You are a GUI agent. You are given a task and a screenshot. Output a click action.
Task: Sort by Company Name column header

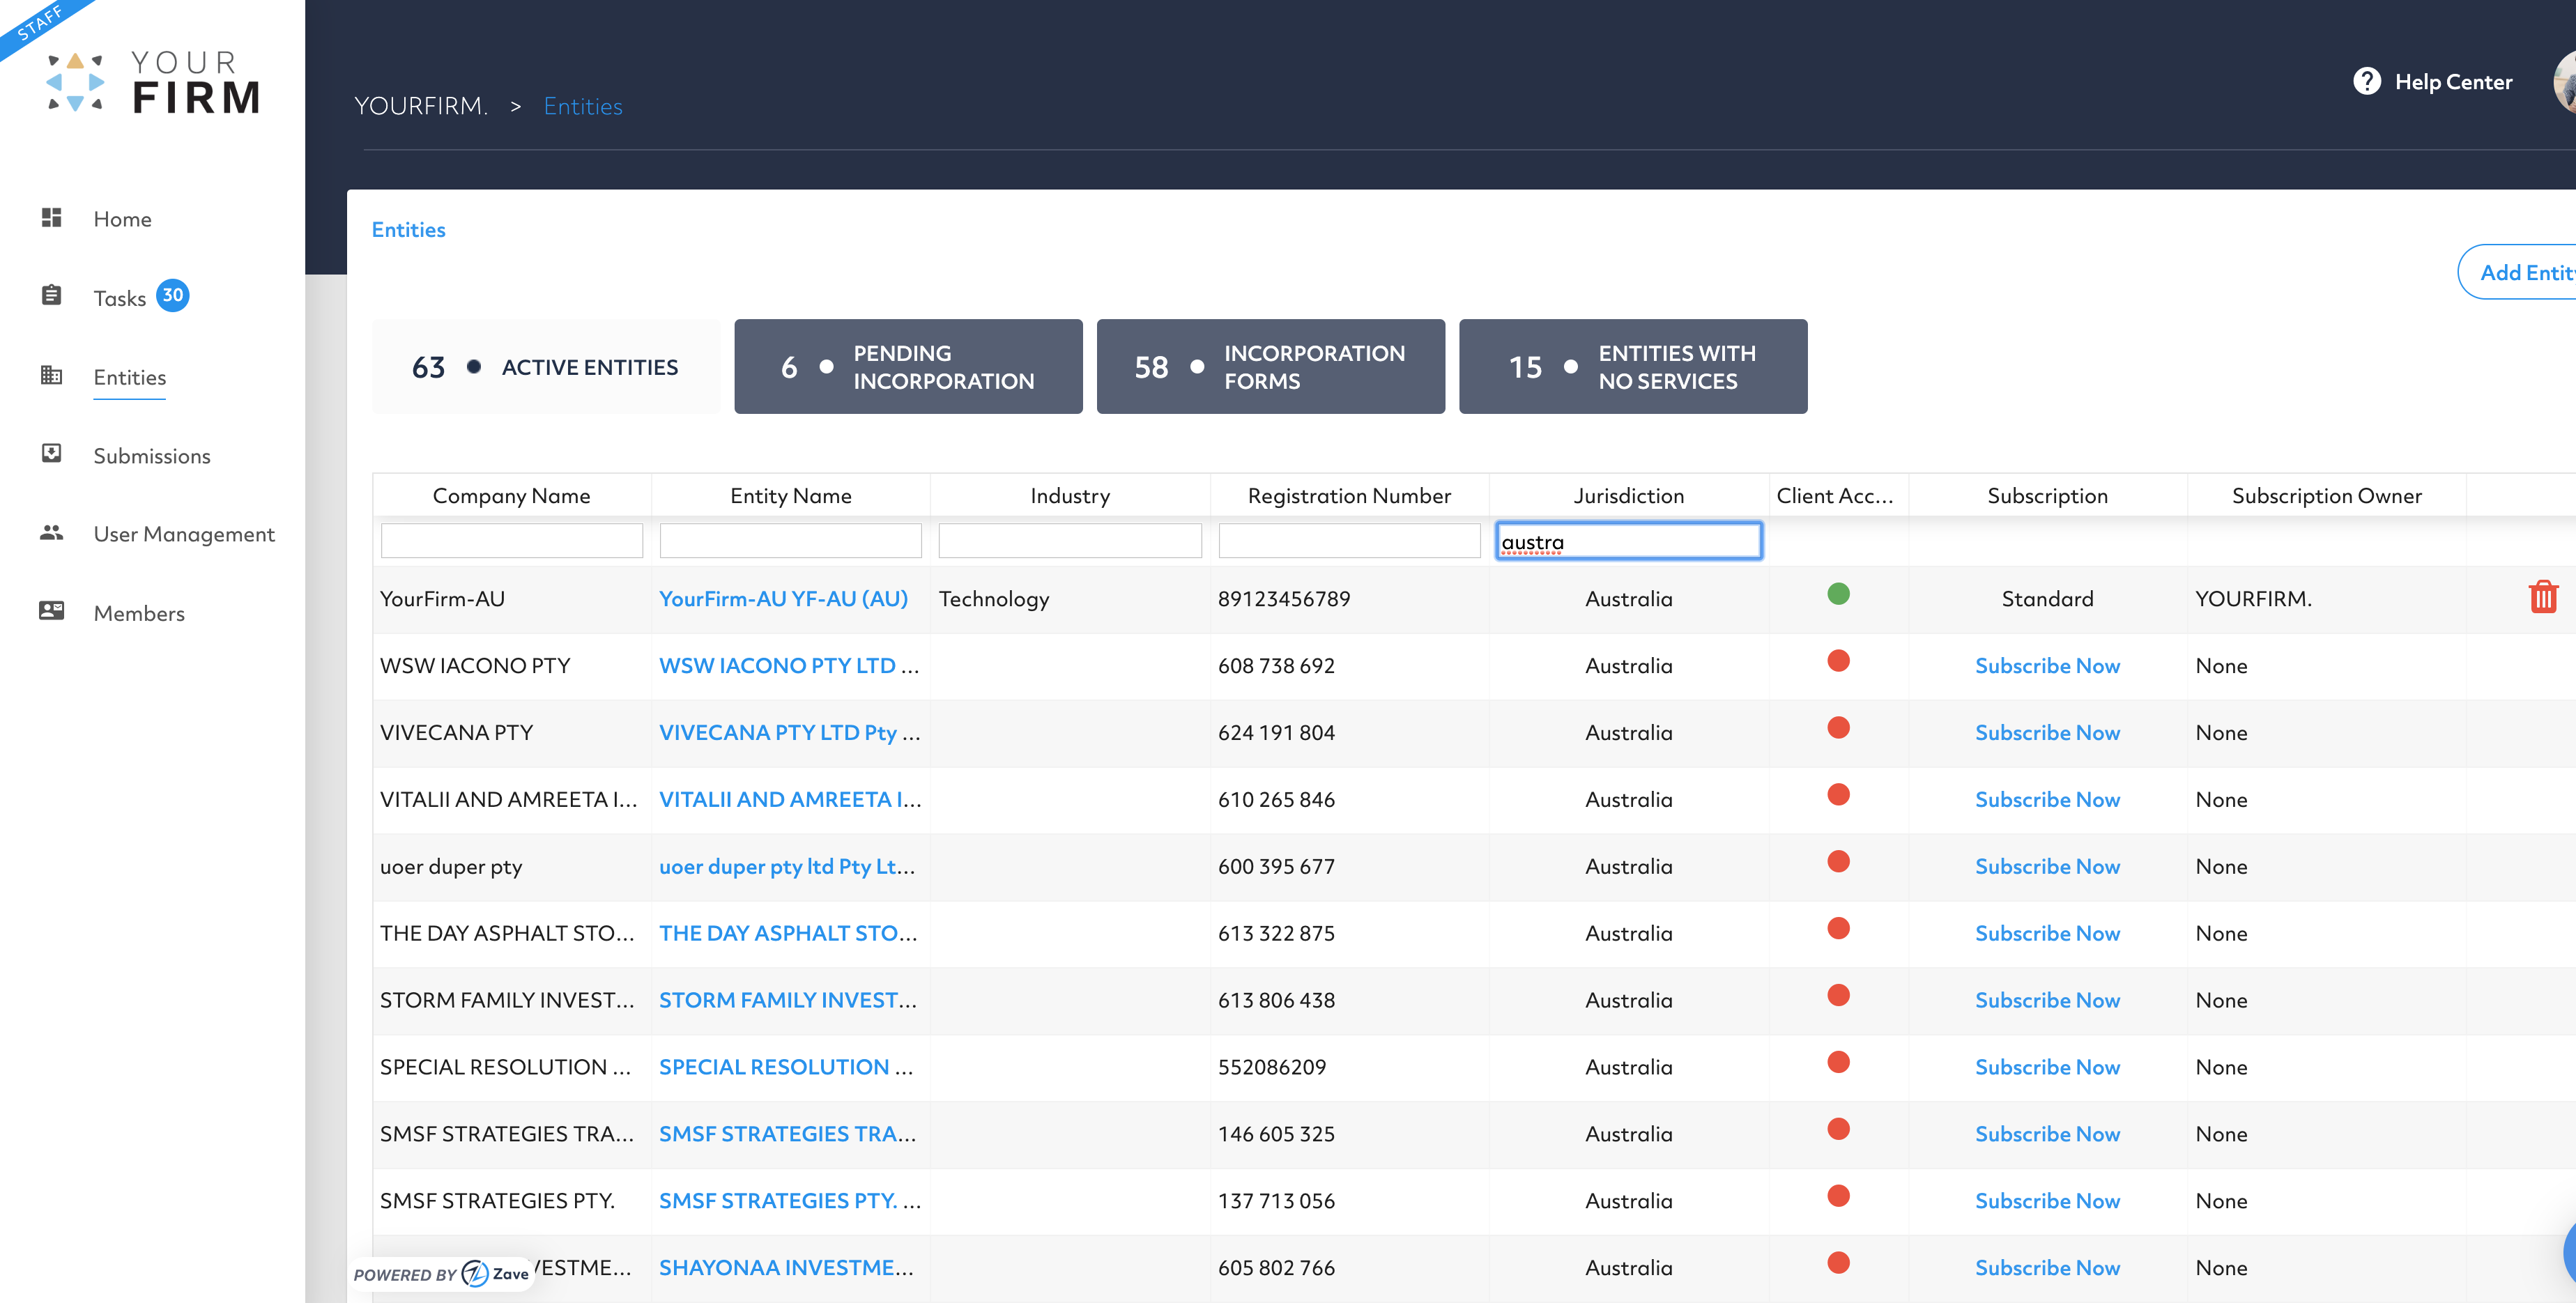tap(511, 496)
